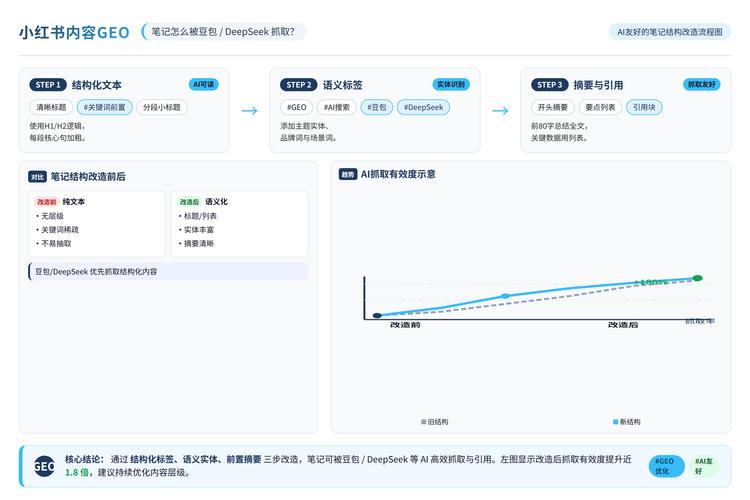
Task: Click the 清晰标题 tag
Action: click(51, 107)
